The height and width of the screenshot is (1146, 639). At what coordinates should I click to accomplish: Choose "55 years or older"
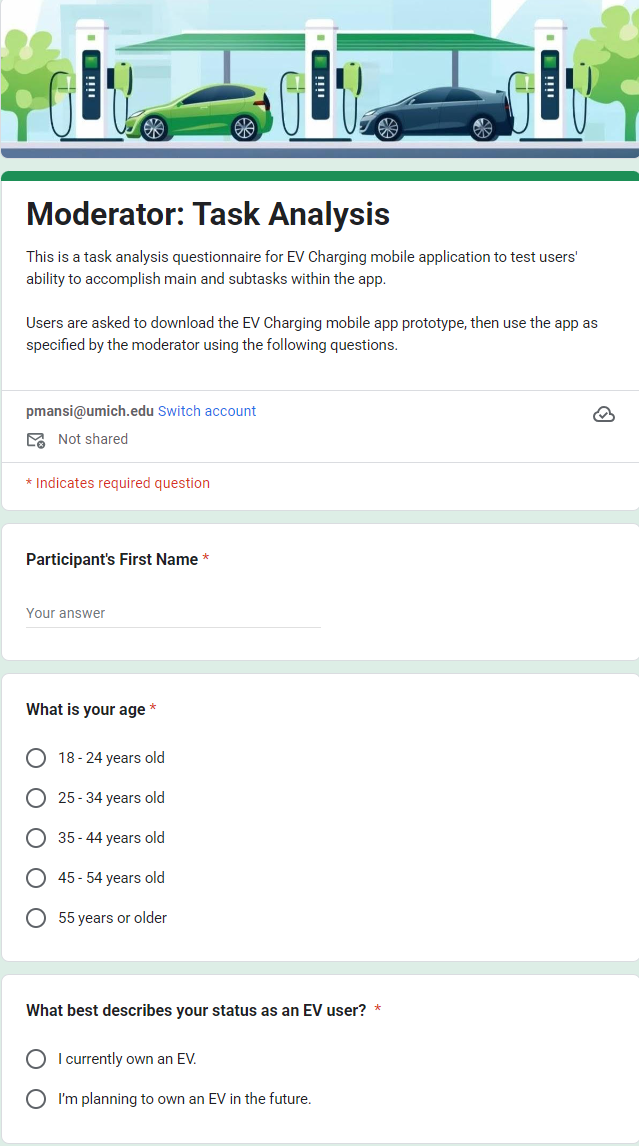tap(36, 918)
